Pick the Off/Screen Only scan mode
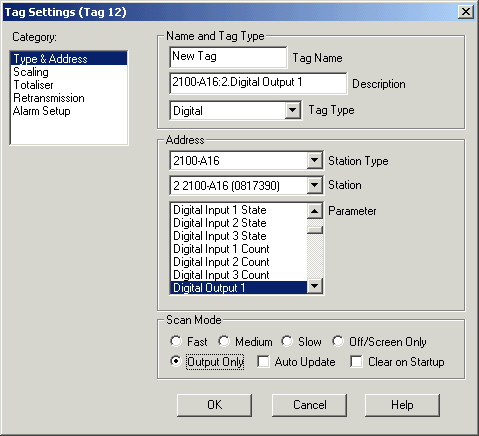 [x=337, y=341]
